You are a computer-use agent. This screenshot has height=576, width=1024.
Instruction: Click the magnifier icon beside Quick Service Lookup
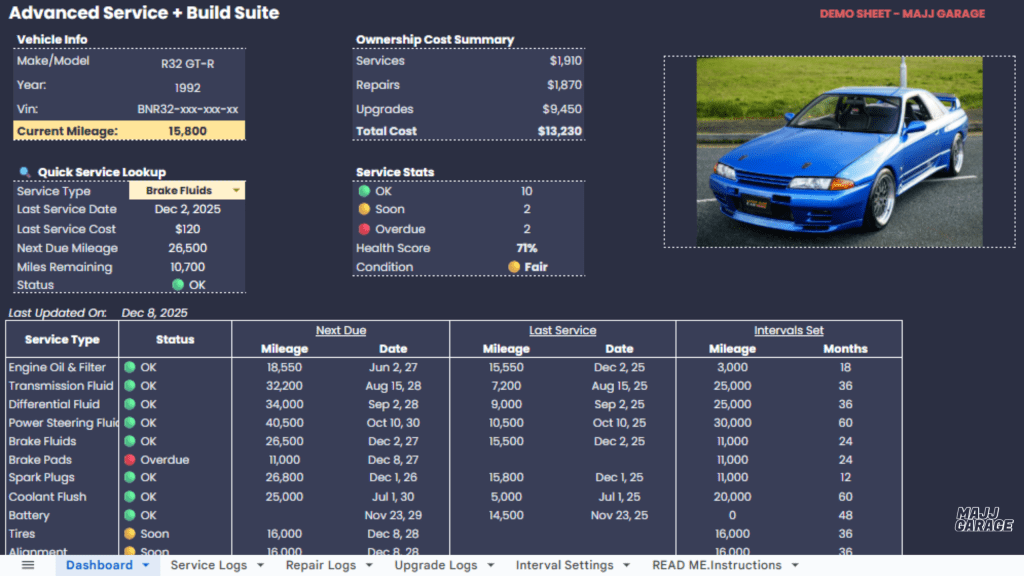point(25,172)
